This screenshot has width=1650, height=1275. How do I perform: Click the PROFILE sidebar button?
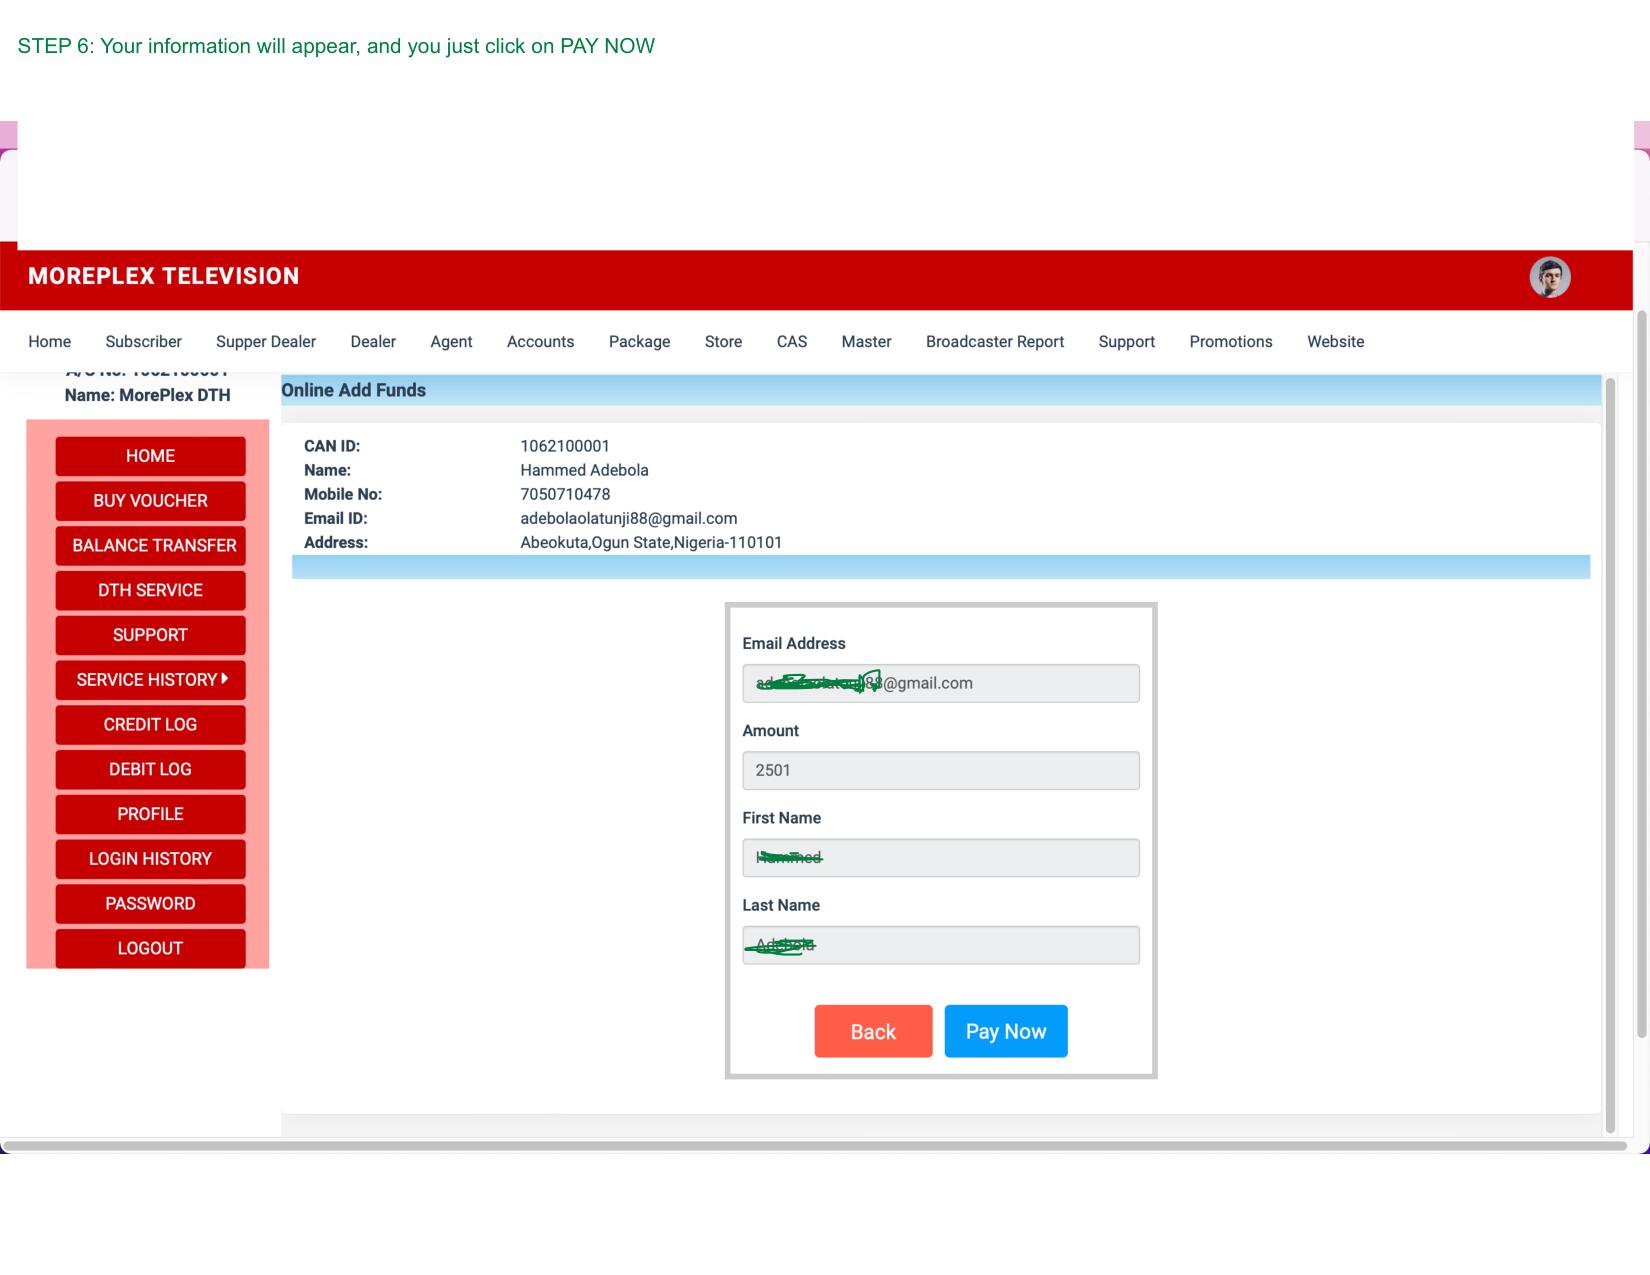150,814
